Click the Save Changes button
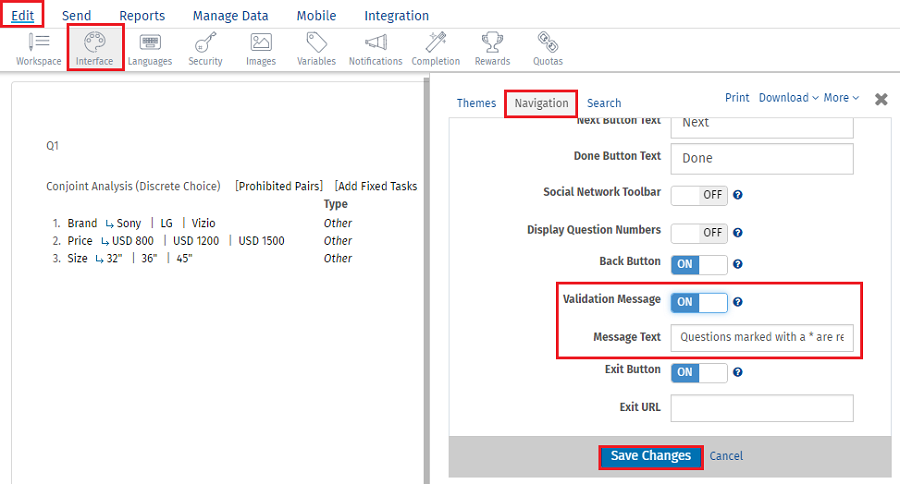Screen dimensions: 900x484 tap(651, 456)
